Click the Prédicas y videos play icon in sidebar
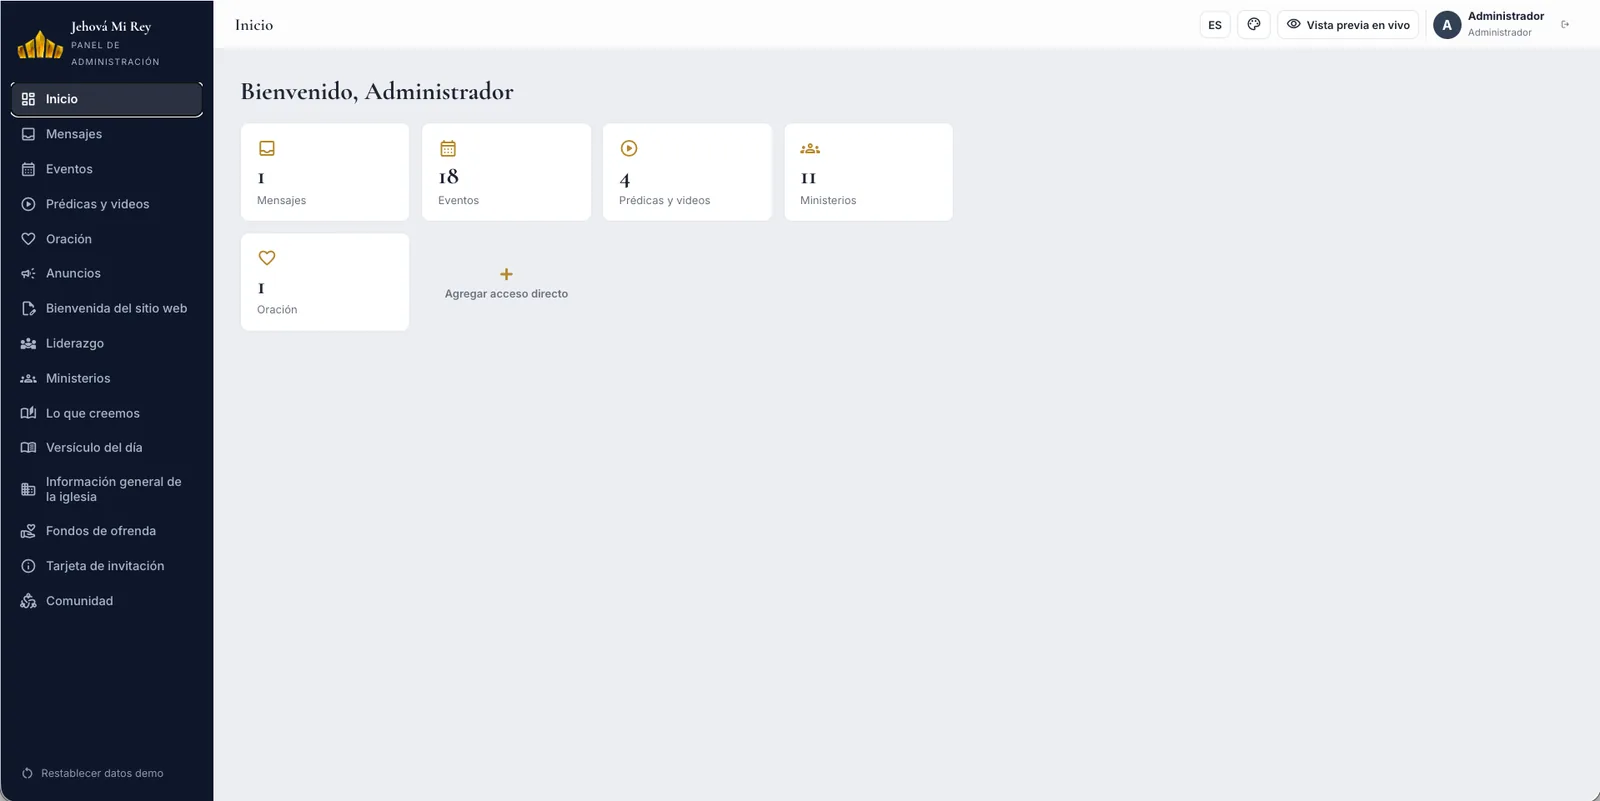 tap(28, 204)
